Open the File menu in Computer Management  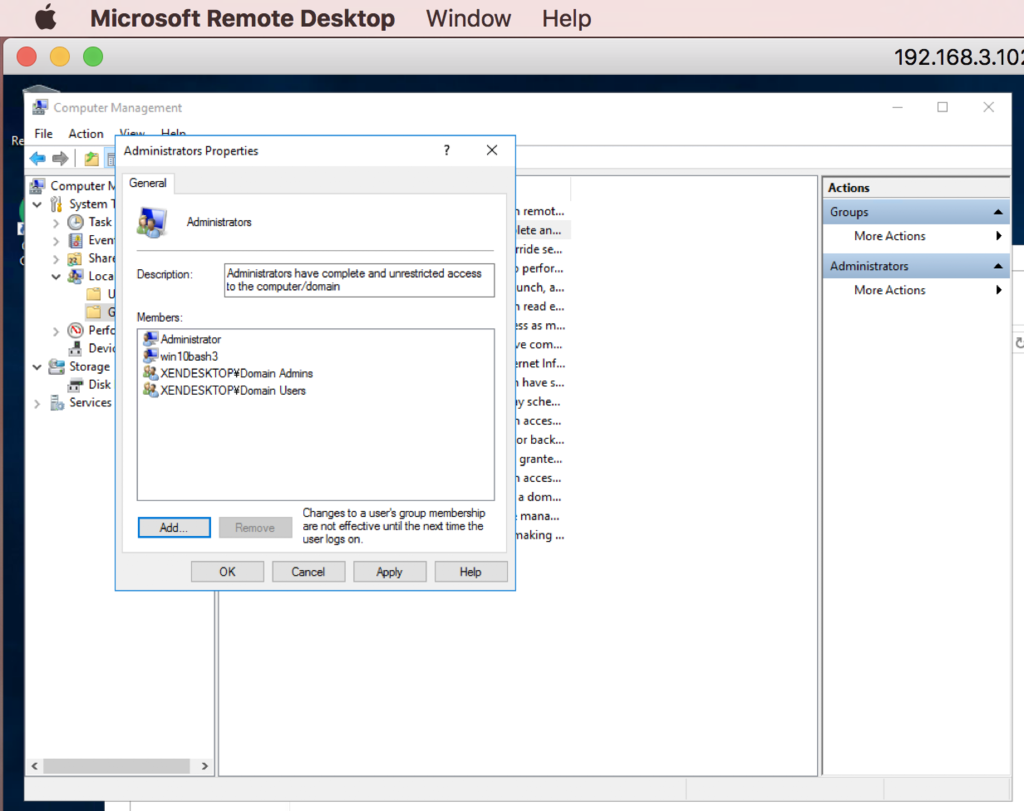coord(44,133)
